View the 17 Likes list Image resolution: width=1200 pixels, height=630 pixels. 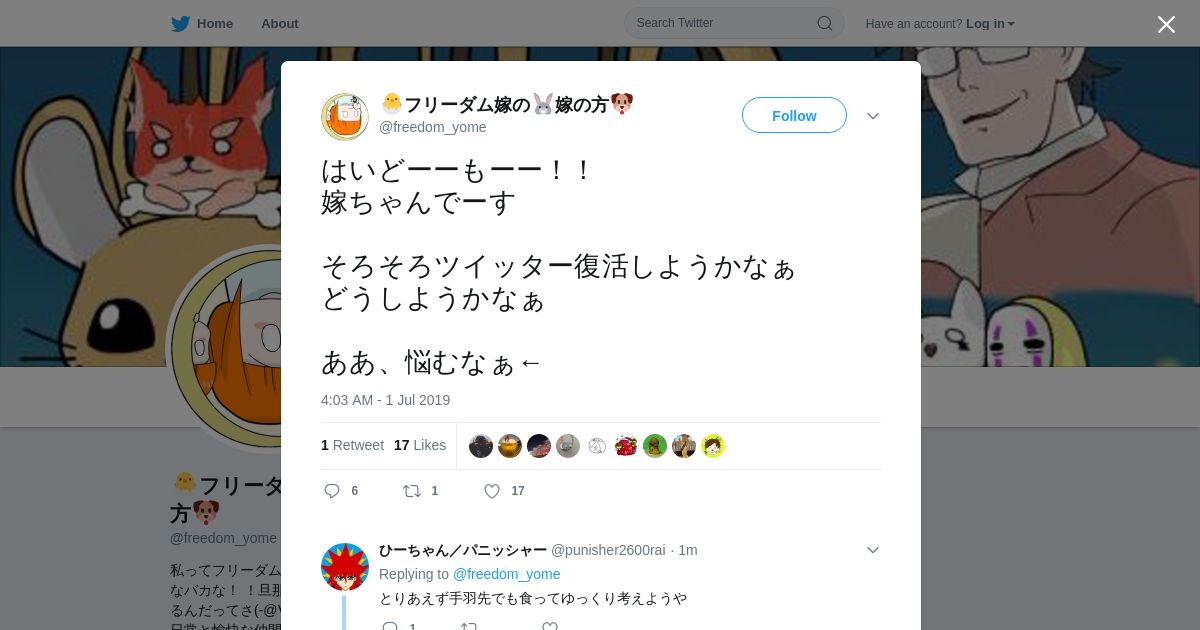point(420,445)
